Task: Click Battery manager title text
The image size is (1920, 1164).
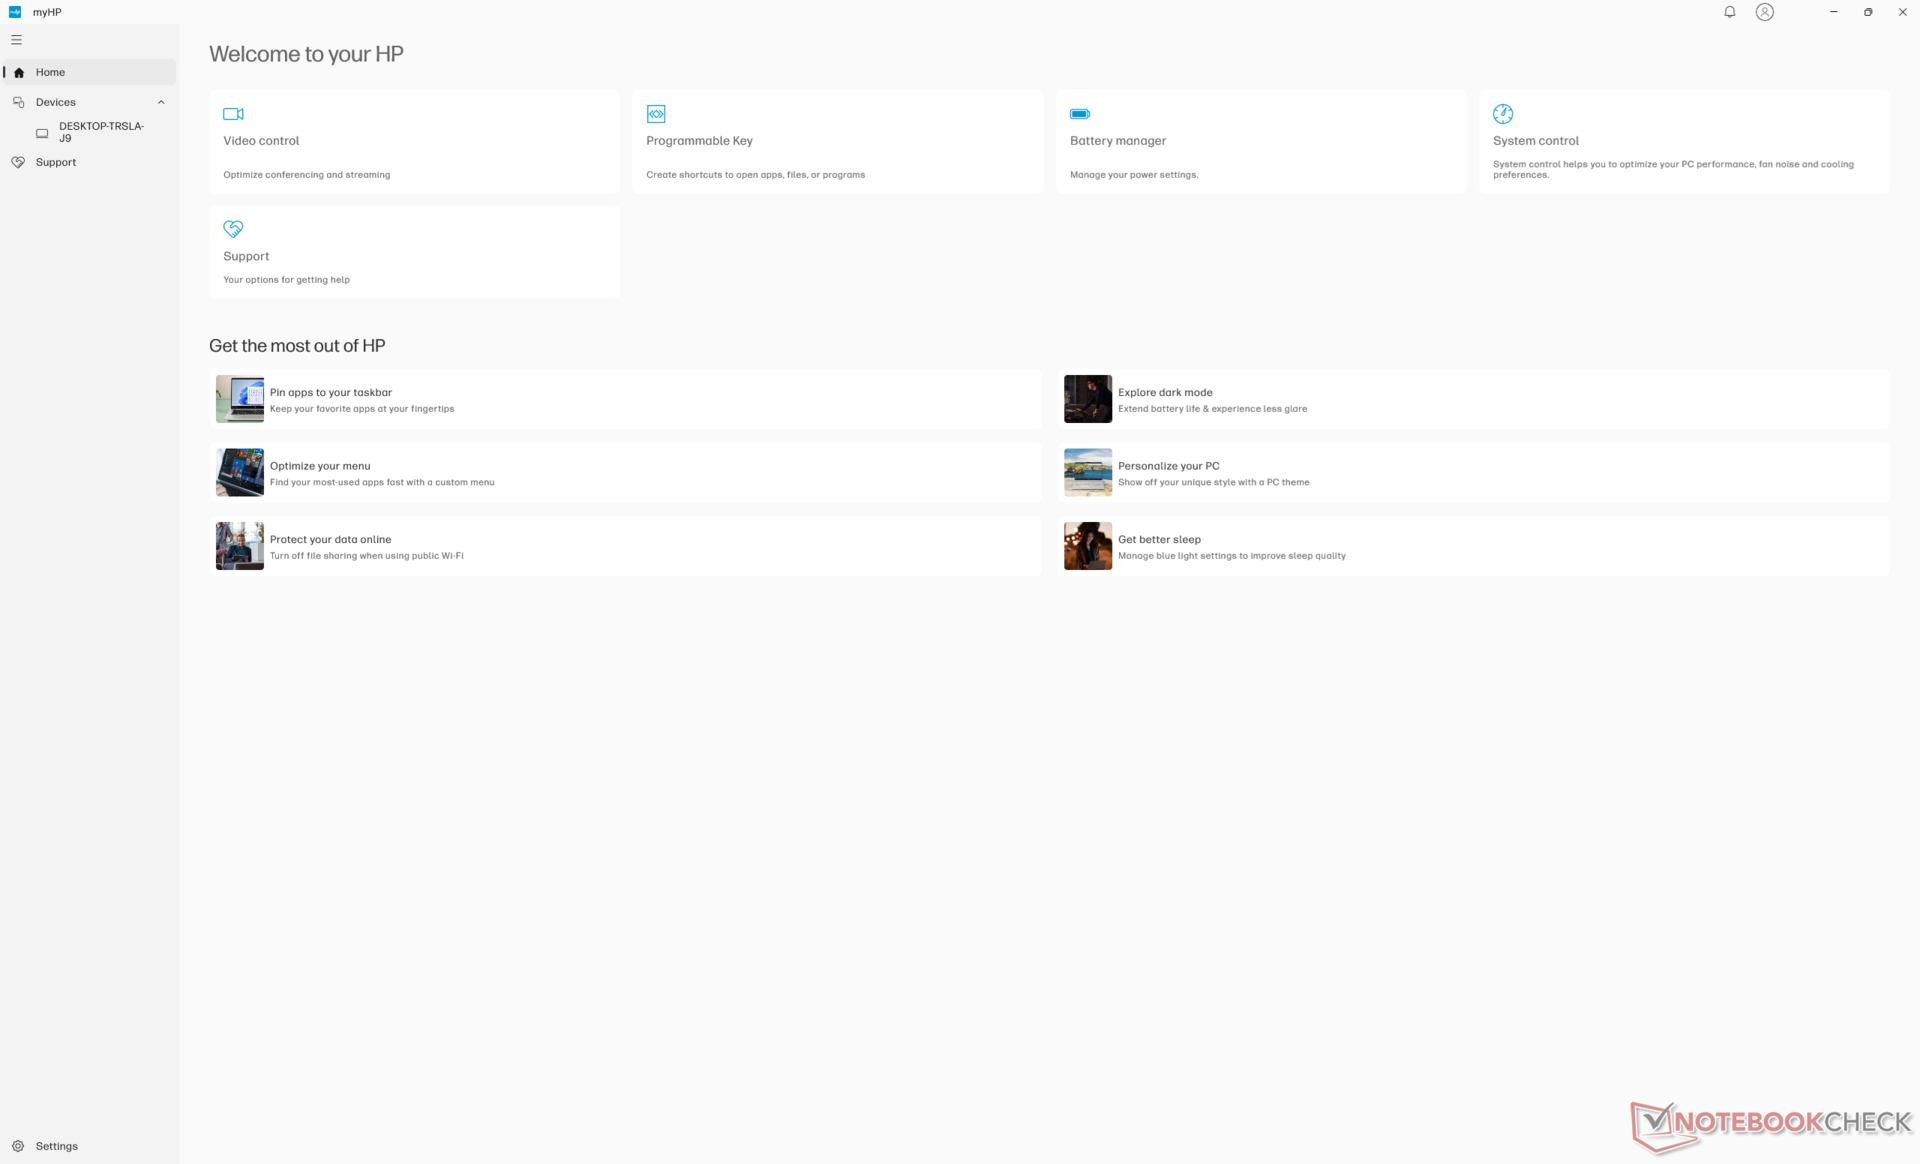Action: (x=1117, y=141)
